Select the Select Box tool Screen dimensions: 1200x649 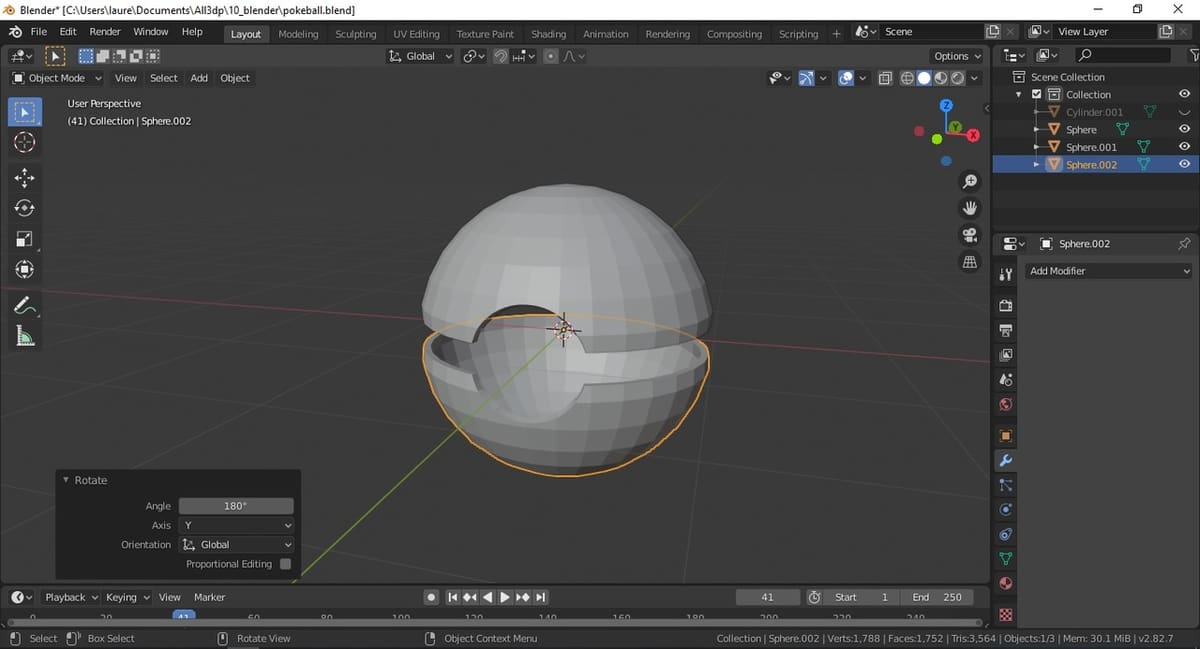tap(25, 112)
